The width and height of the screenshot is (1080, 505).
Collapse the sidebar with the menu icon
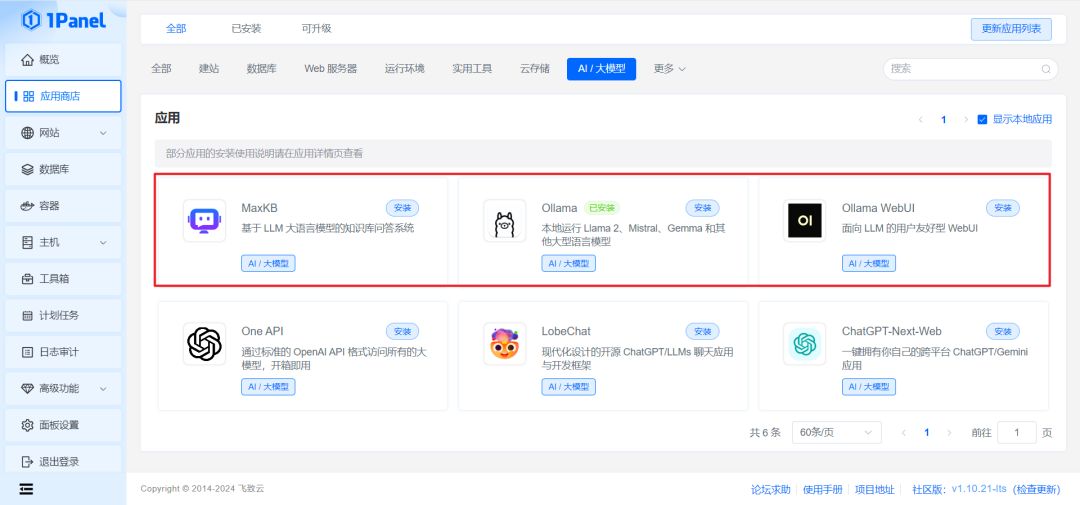point(26,488)
